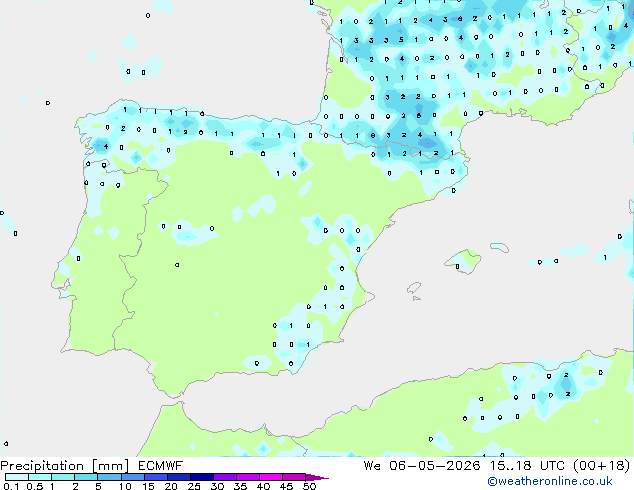Viewport: 634px width, 490px height.
Task: Select the 40–45 mm magenta legend swatch
Action: pos(270,477)
